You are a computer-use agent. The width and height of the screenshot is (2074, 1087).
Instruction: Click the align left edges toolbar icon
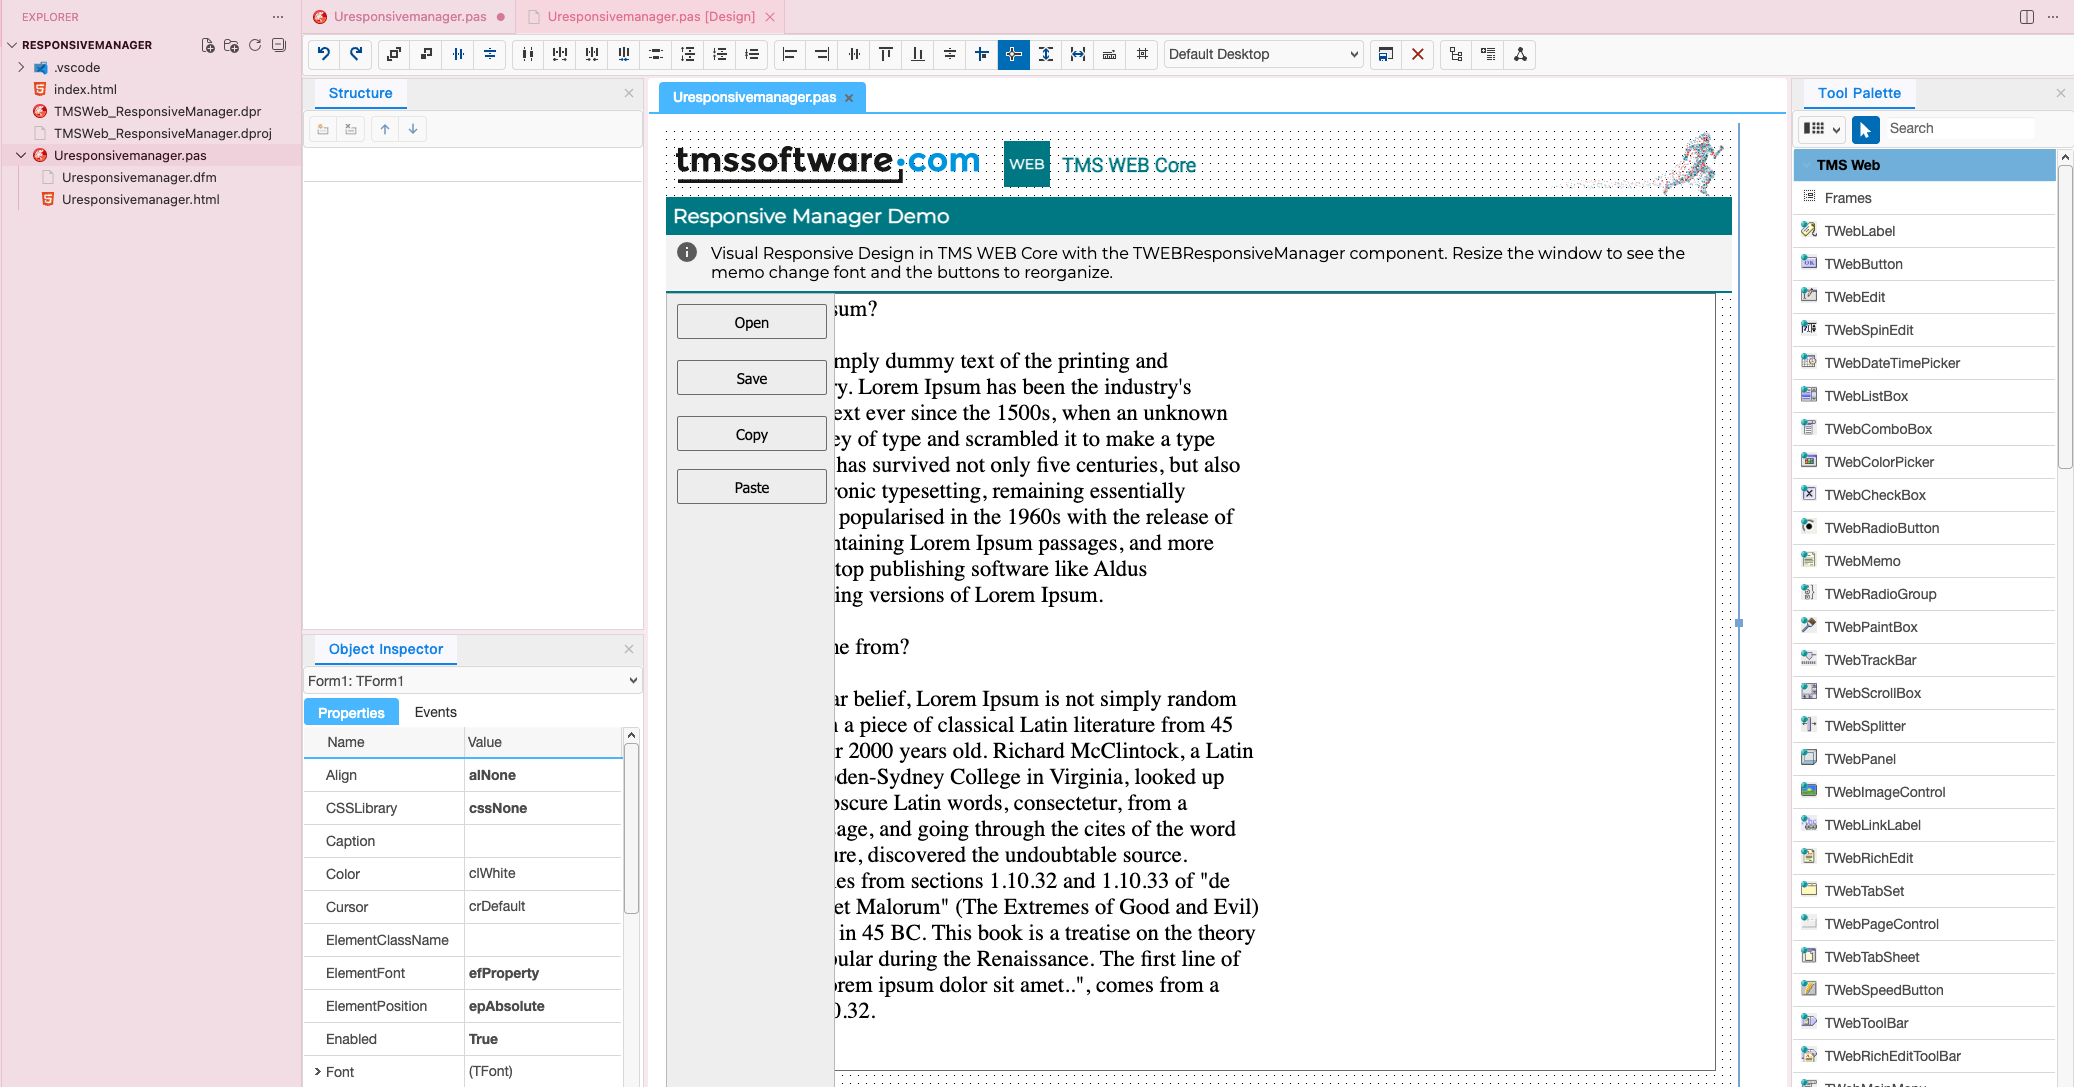tap(789, 54)
